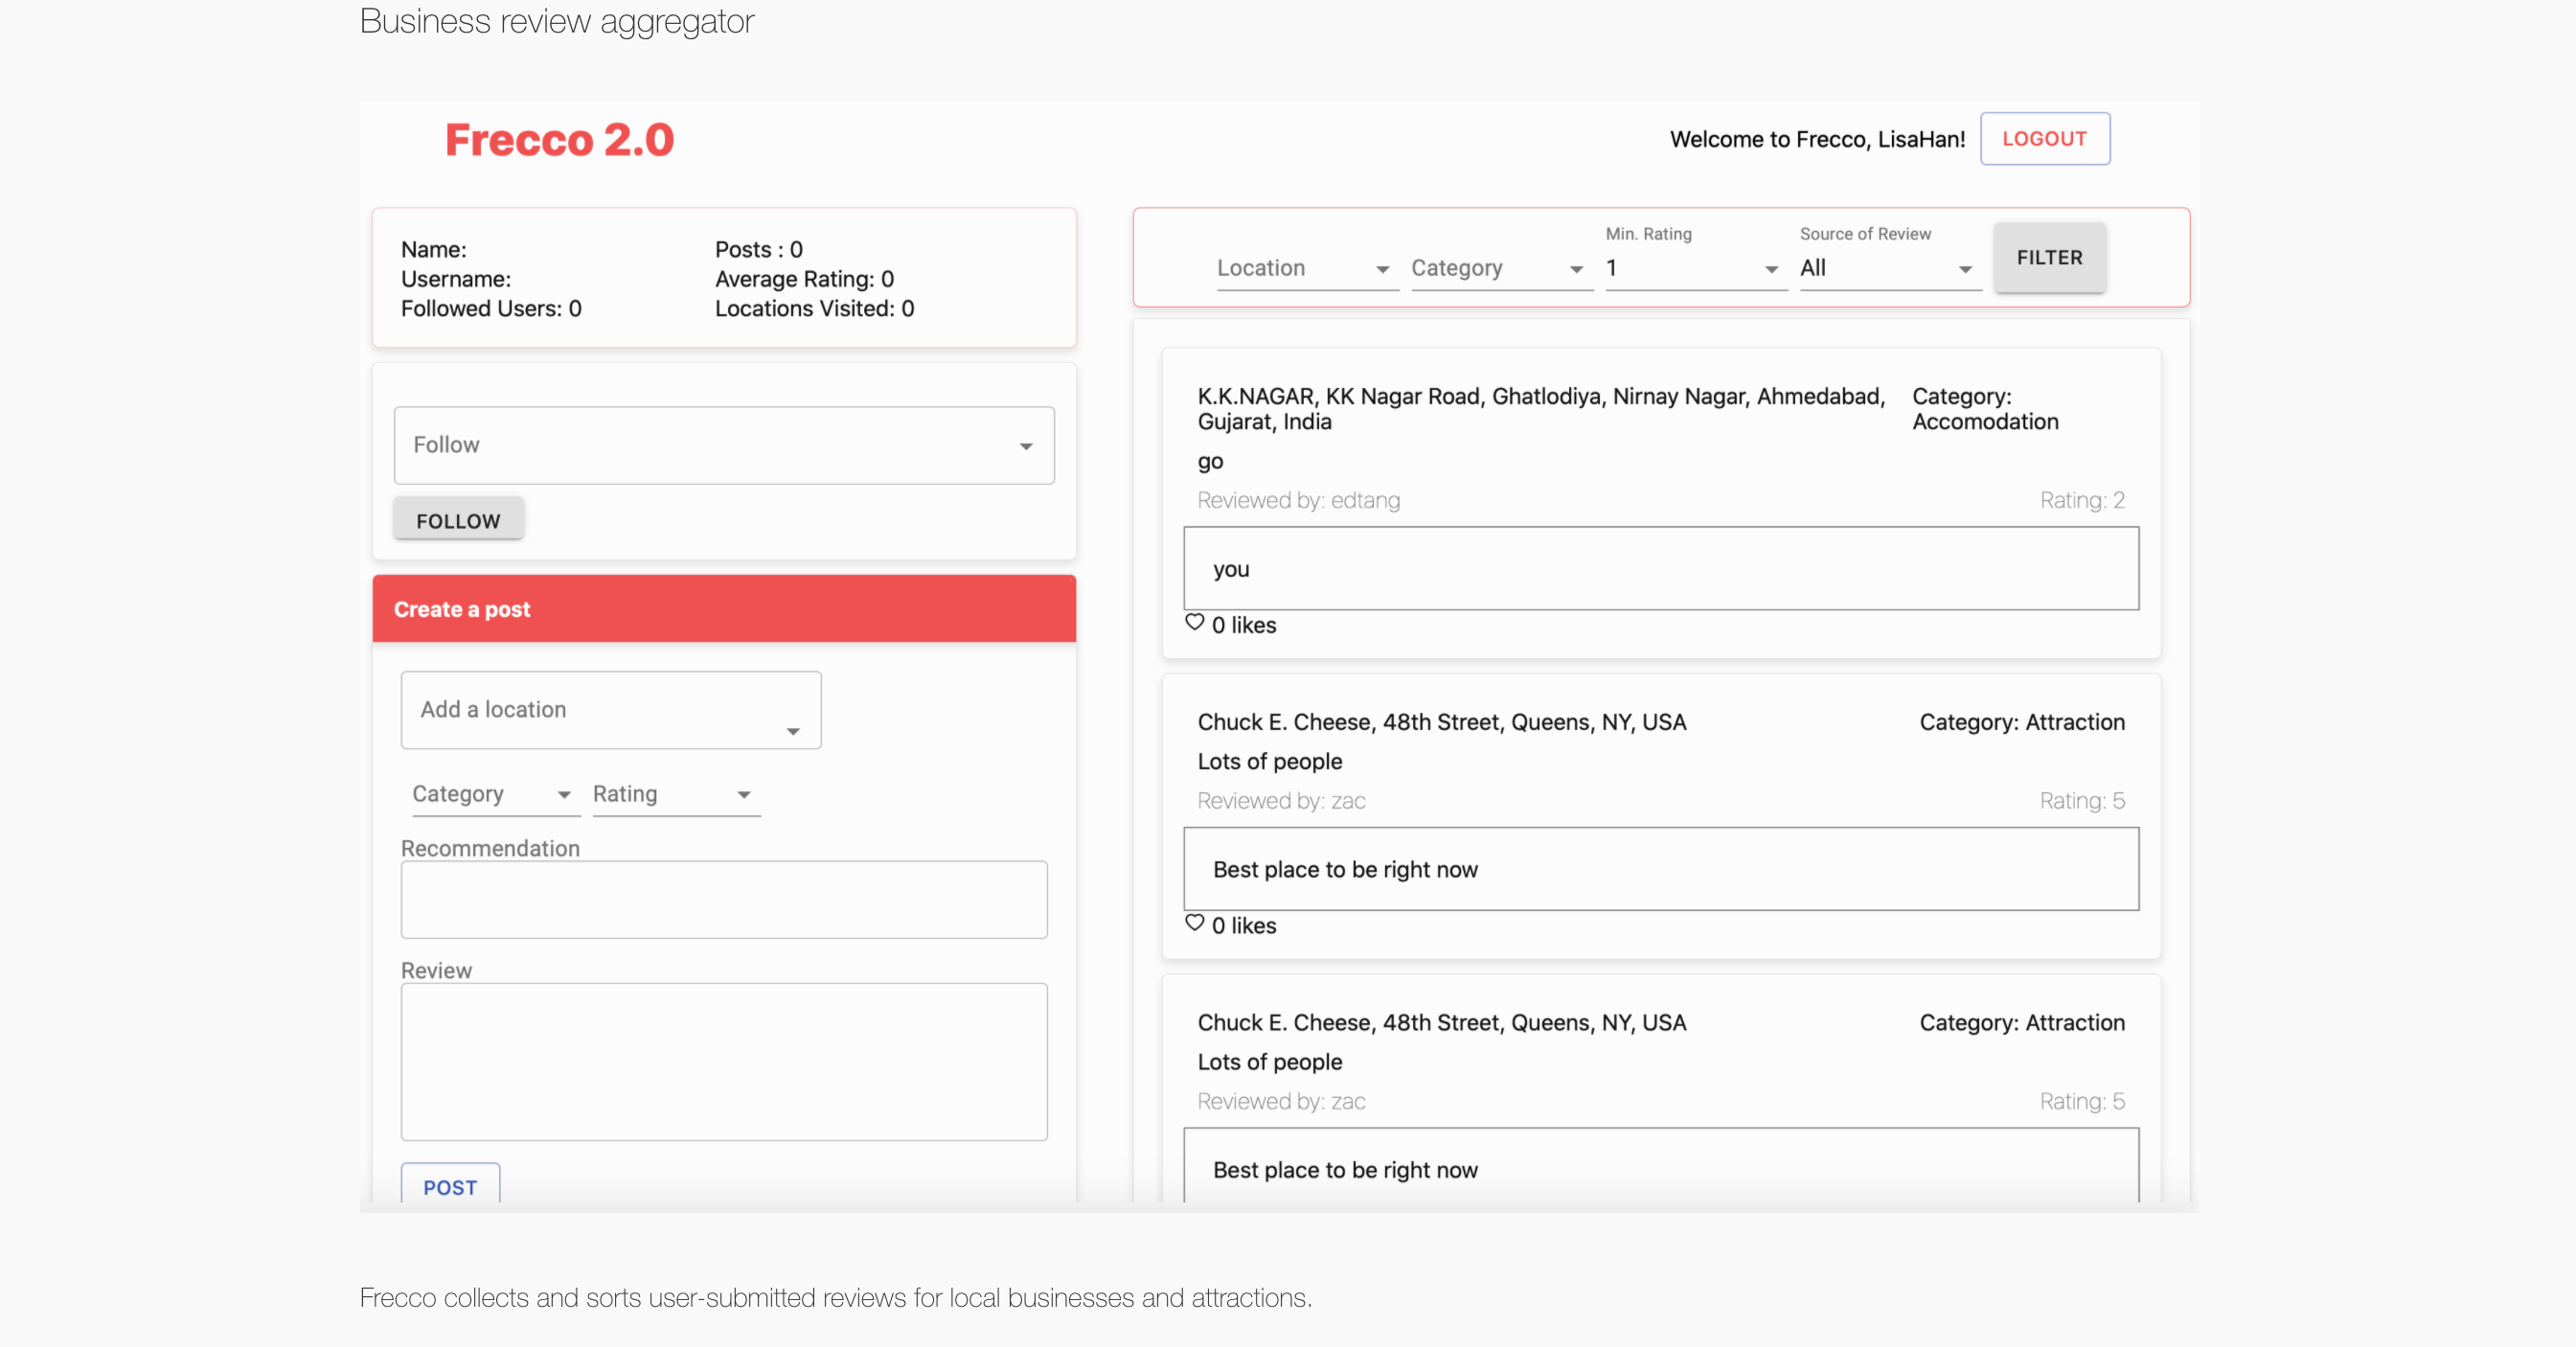Image resolution: width=2576 pixels, height=1347 pixels.
Task: Like the edtang K.K.NAGAR review heart
Action: 1194,622
